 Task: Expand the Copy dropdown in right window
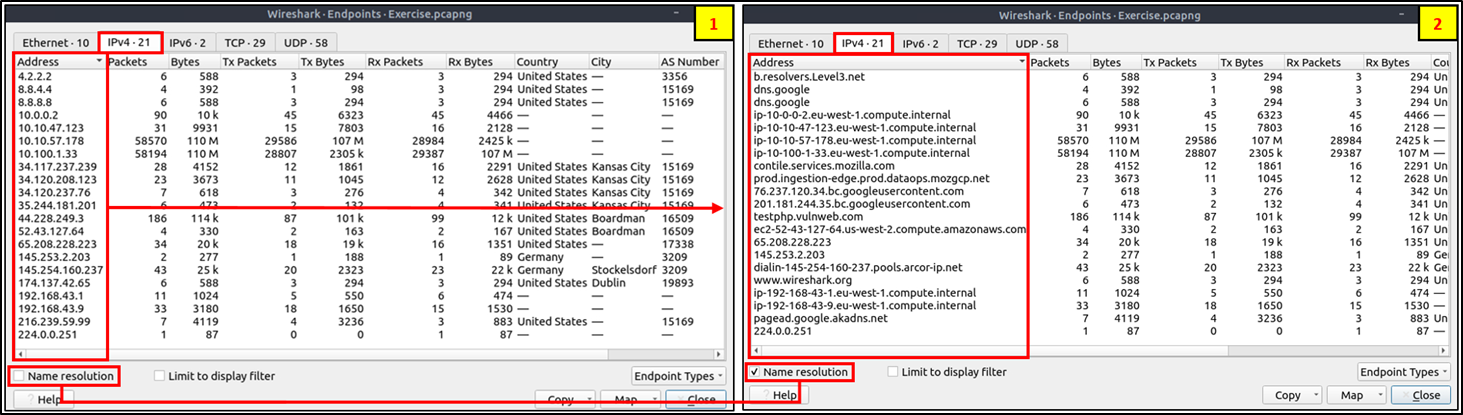1295,395
